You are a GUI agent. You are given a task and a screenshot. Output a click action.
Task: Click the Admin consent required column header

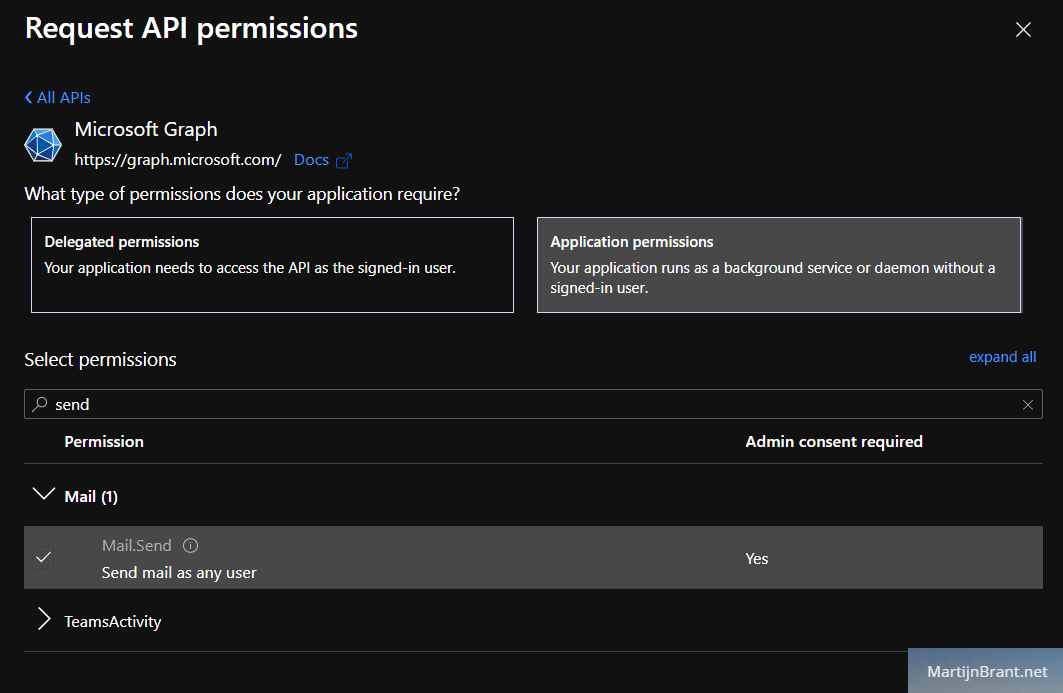[834, 442]
